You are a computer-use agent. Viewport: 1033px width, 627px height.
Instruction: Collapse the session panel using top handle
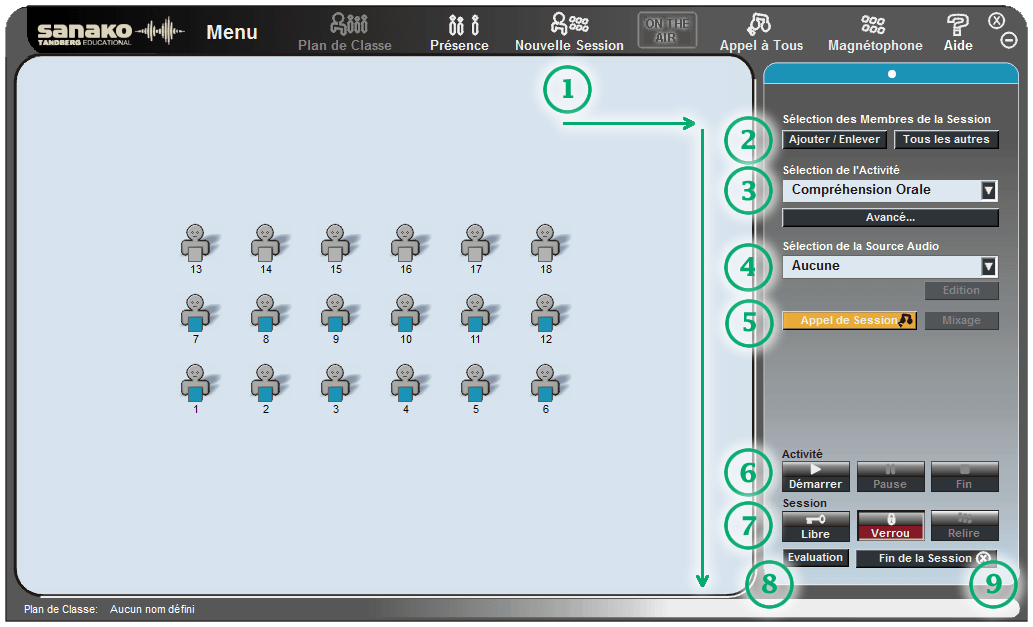pyautogui.click(x=891, y=74)
